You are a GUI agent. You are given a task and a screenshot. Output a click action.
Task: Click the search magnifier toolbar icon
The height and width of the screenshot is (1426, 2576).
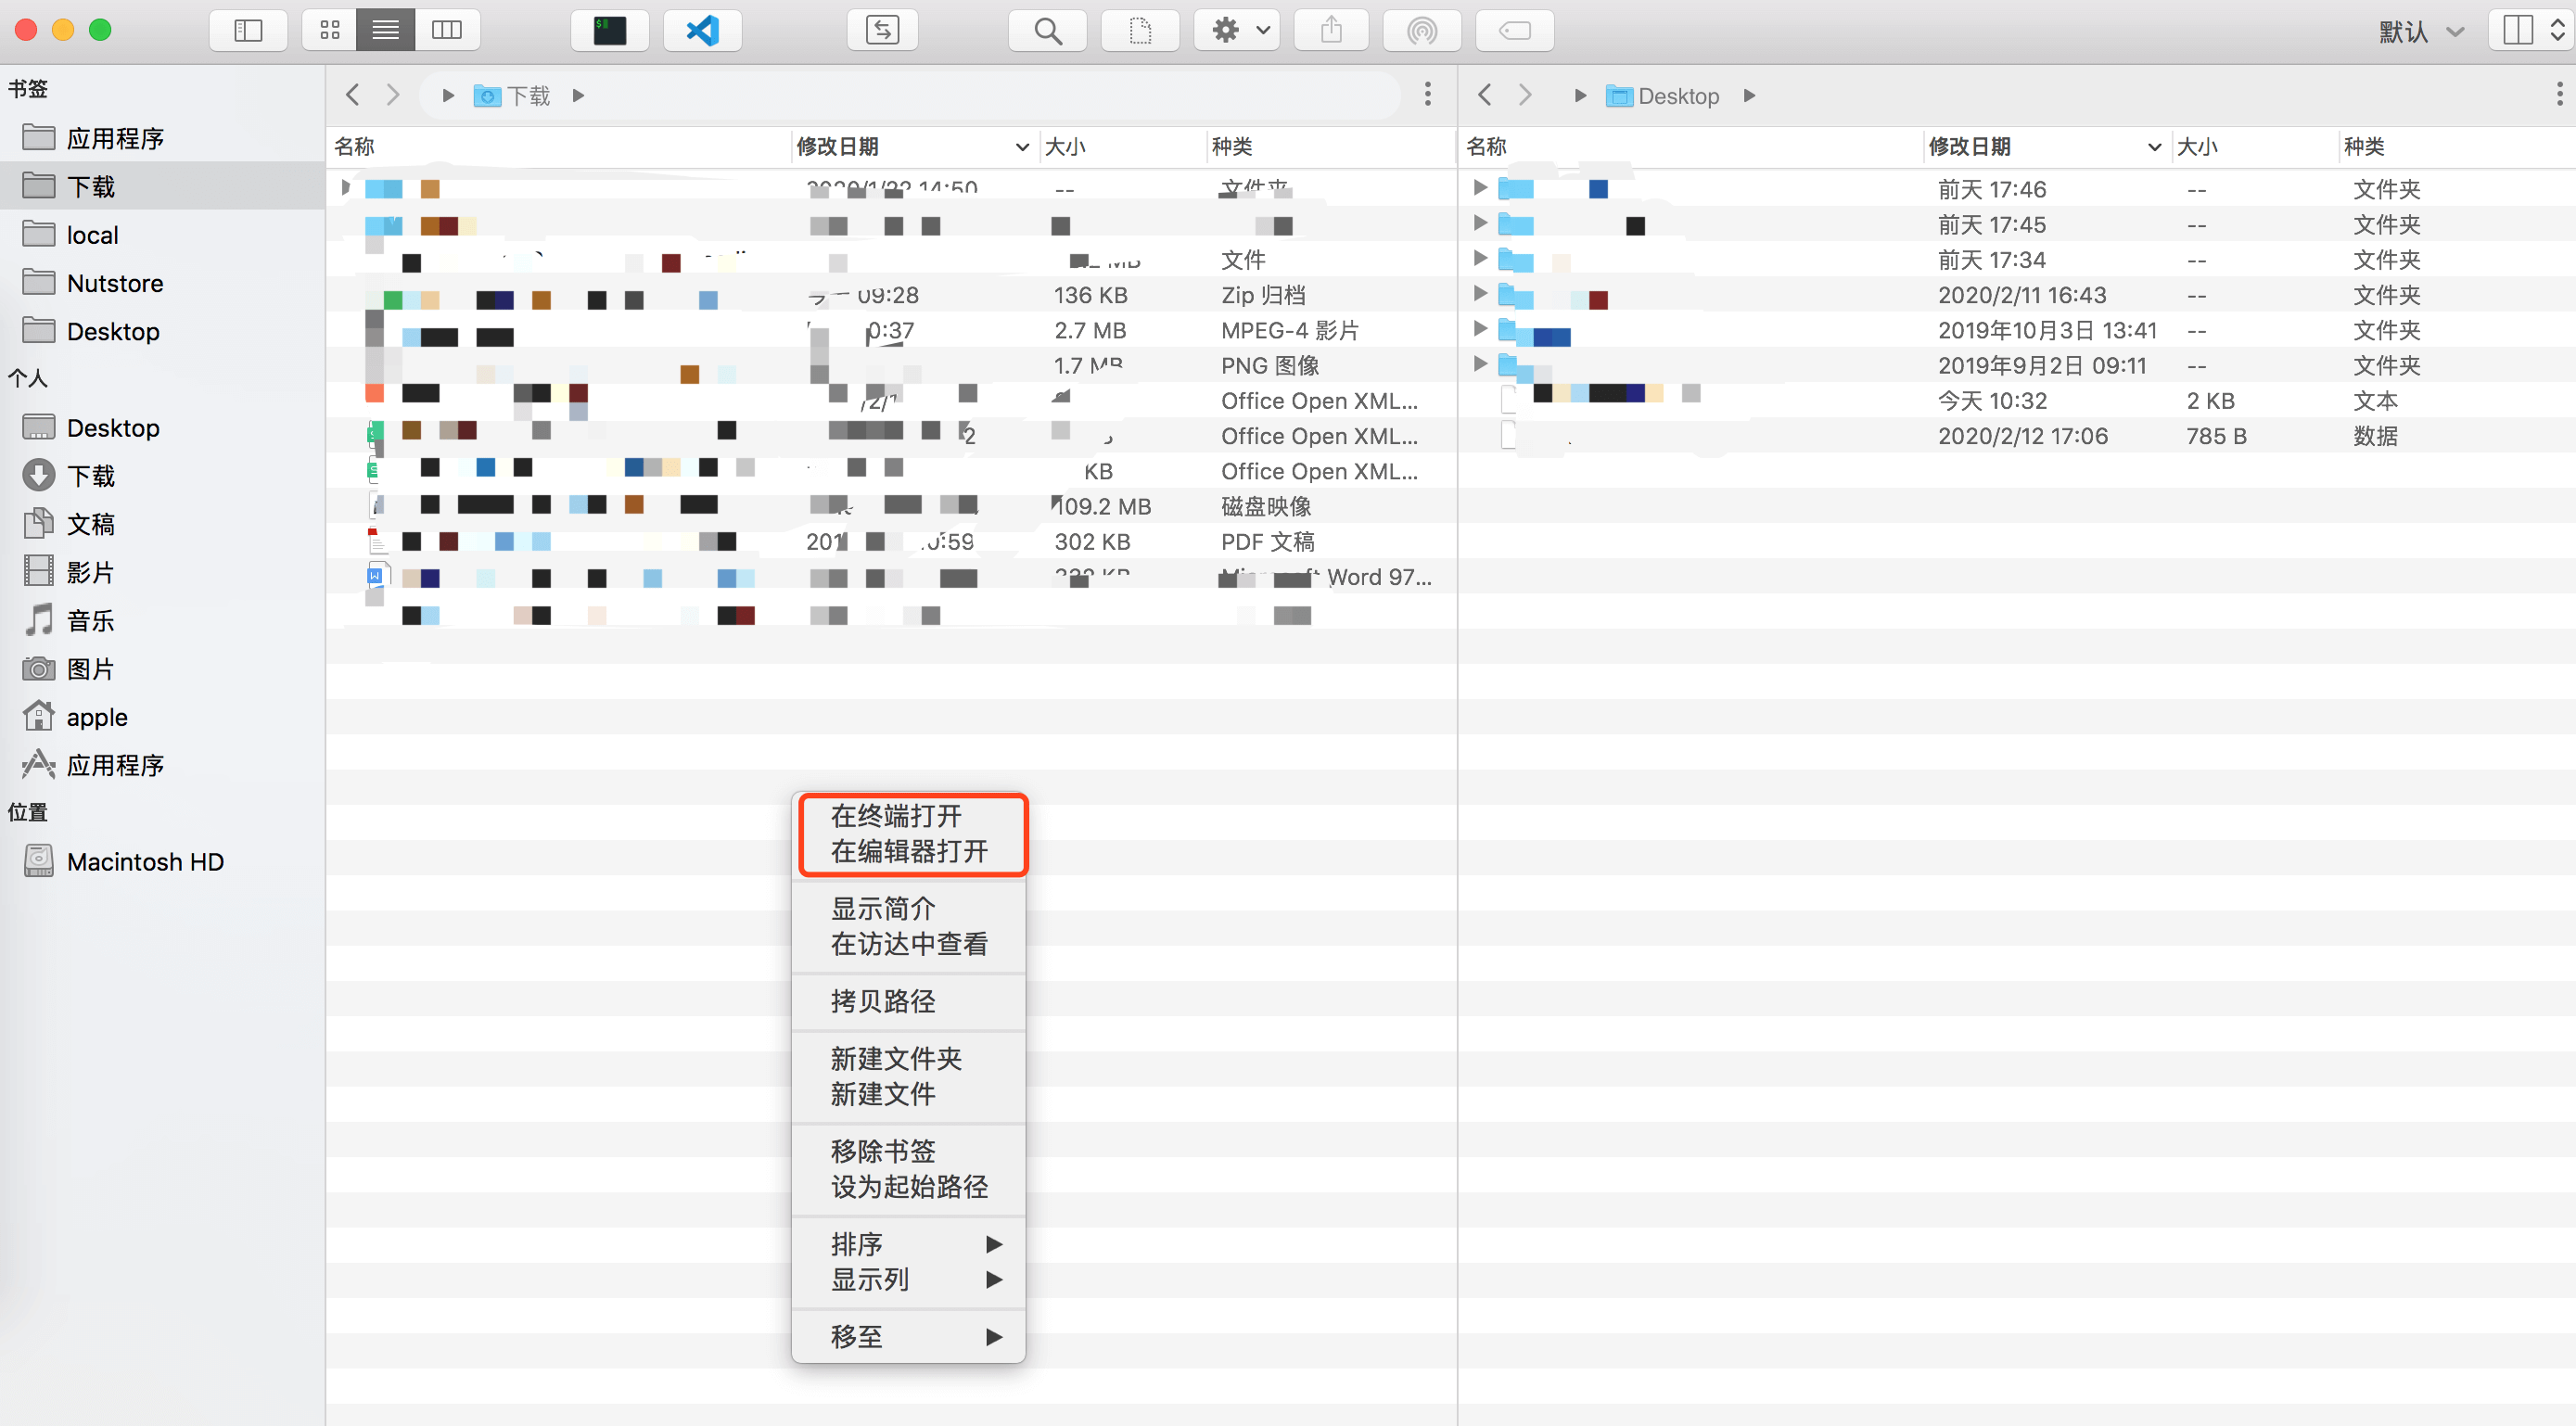(1047, 30)
